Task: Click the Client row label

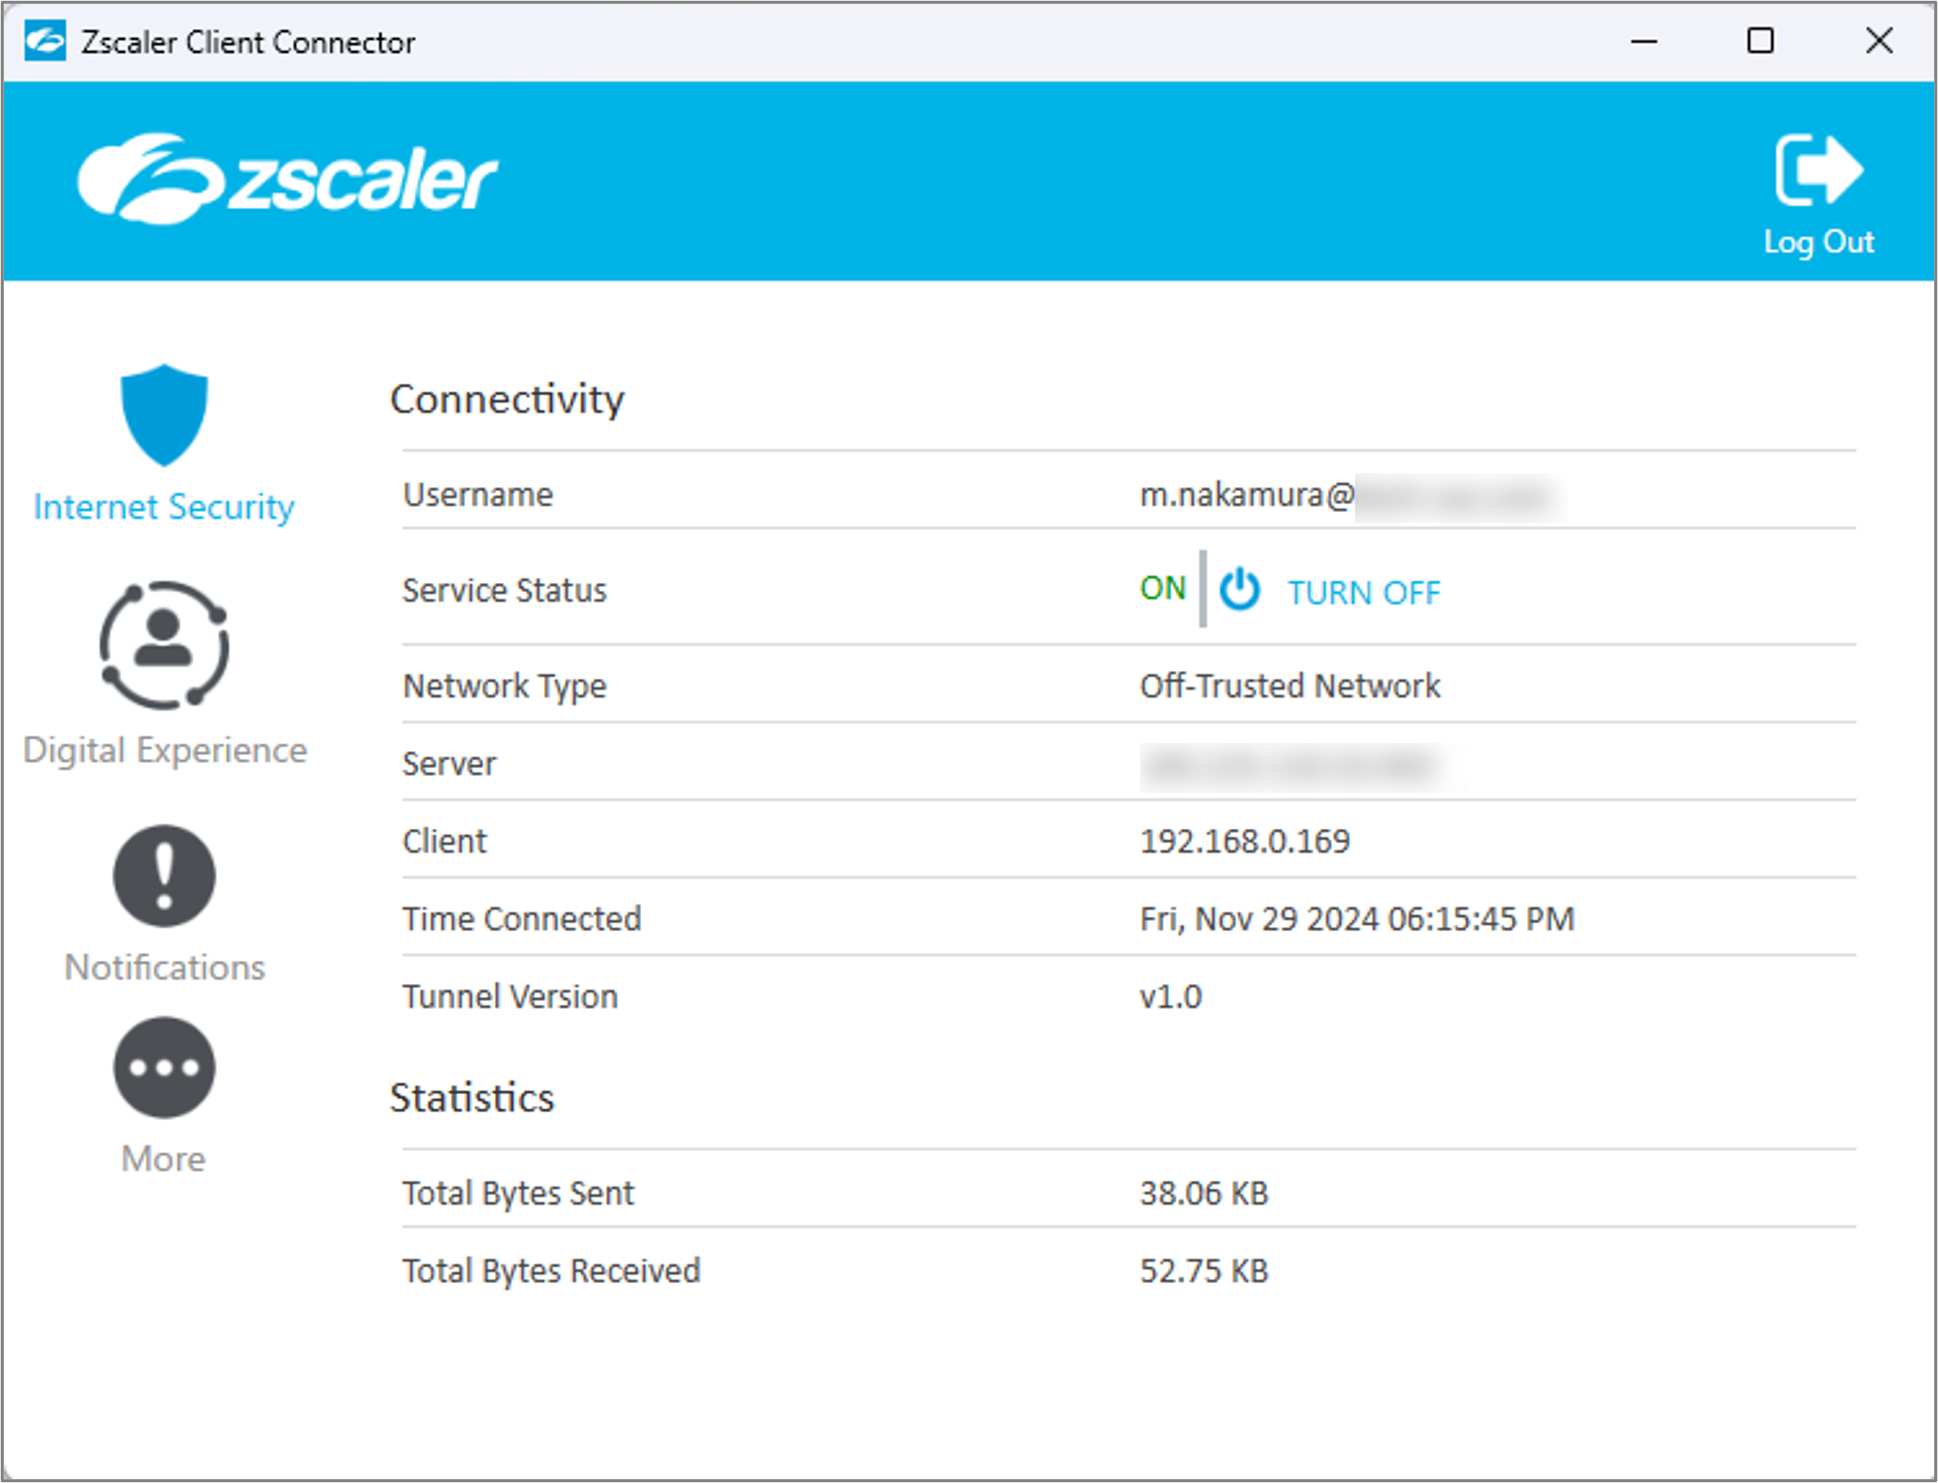Action: coord(445,841)
